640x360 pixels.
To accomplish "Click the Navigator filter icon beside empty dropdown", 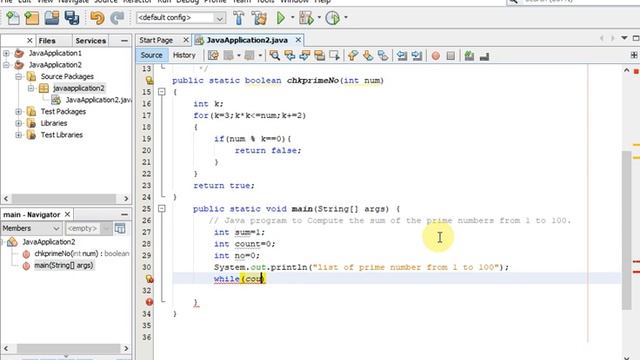I will tap(120, 229).
